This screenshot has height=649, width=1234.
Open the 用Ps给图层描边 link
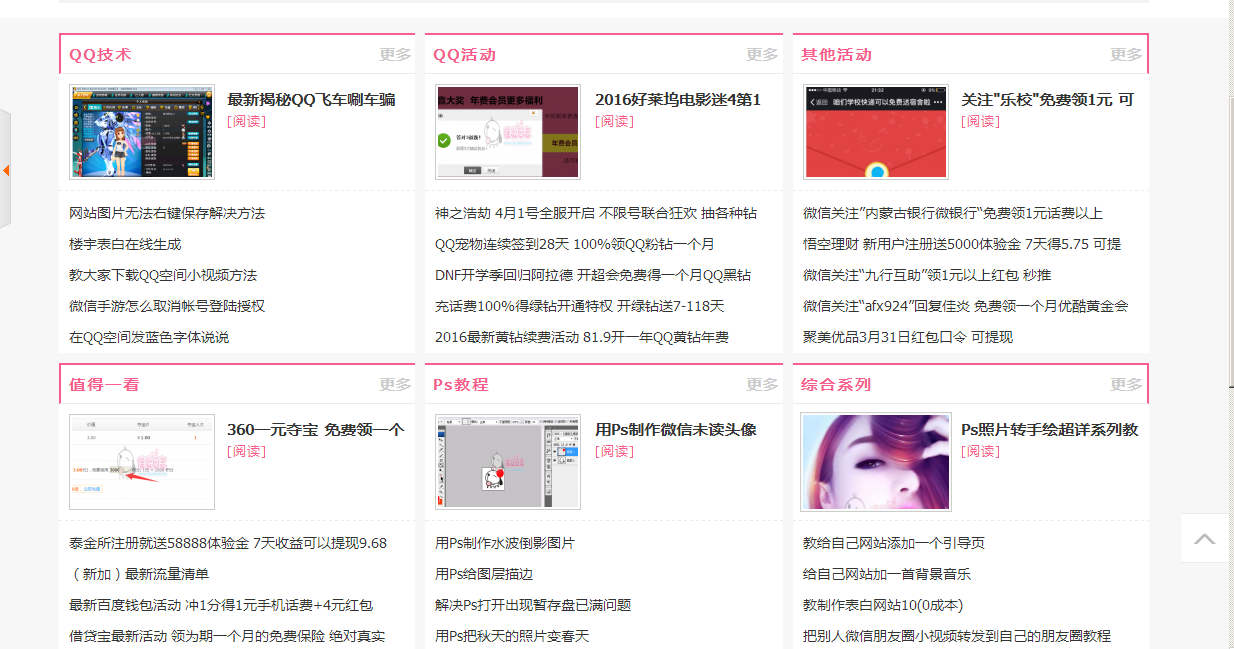click(x=484, y=574)
